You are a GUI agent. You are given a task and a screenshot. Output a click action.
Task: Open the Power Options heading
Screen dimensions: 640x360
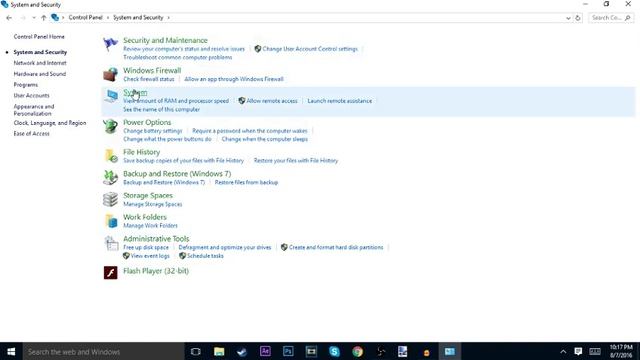pyautogui.click(x=147, y=122)
